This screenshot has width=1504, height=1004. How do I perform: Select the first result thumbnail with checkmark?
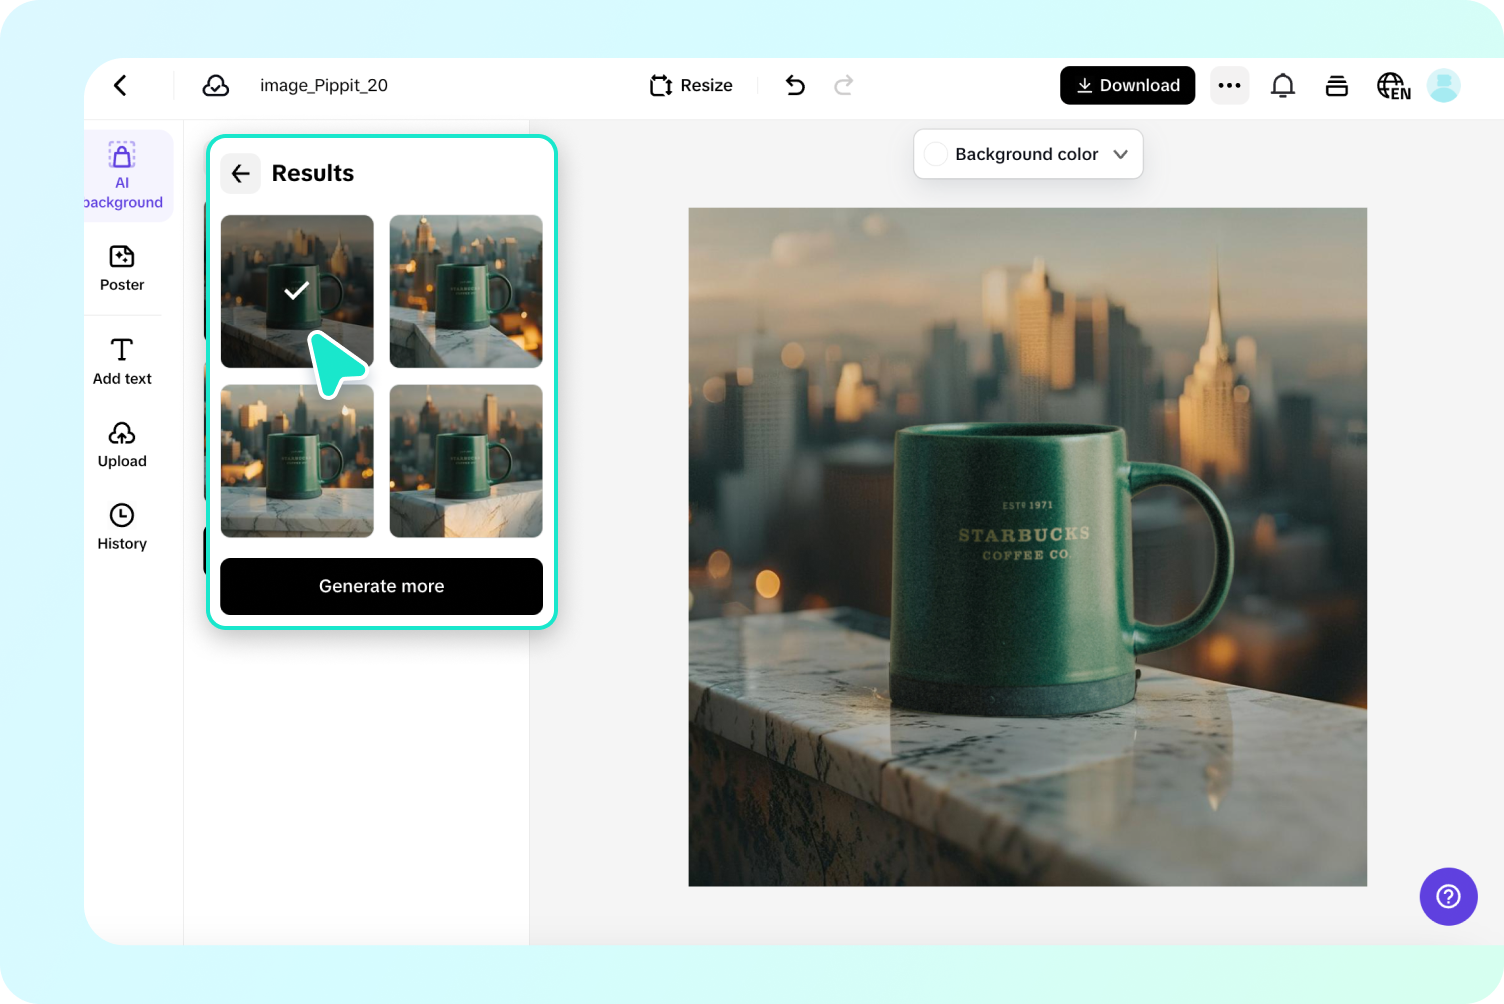297,291
